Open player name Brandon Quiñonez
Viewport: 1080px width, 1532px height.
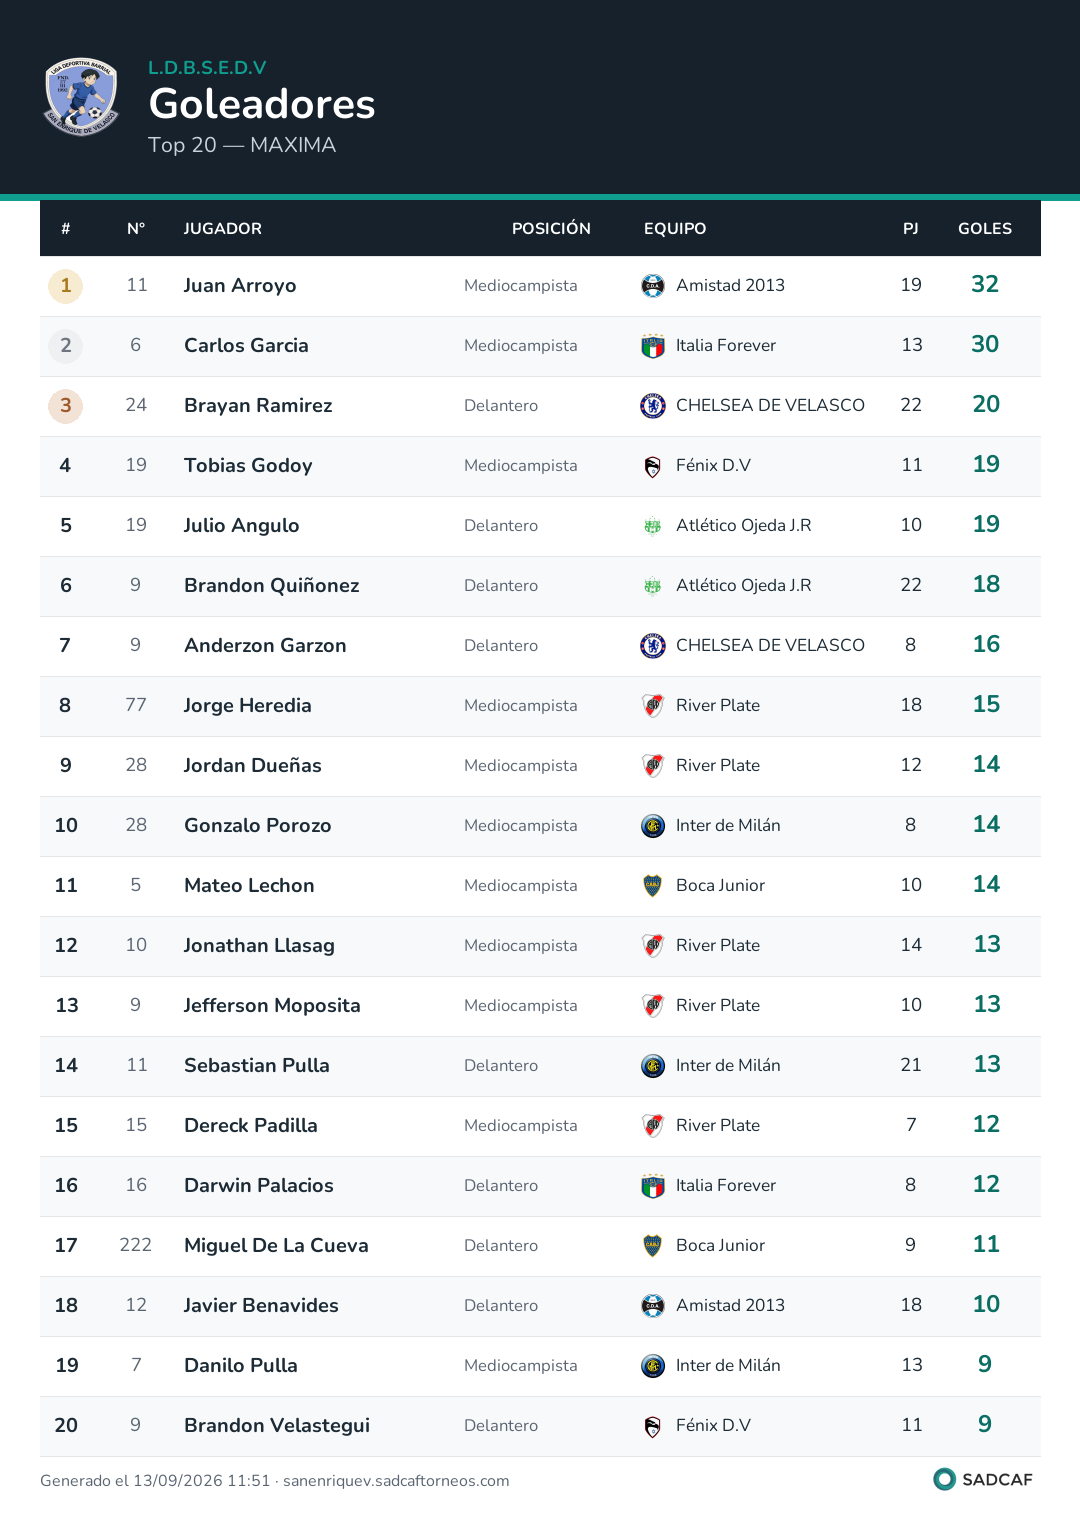272,586
